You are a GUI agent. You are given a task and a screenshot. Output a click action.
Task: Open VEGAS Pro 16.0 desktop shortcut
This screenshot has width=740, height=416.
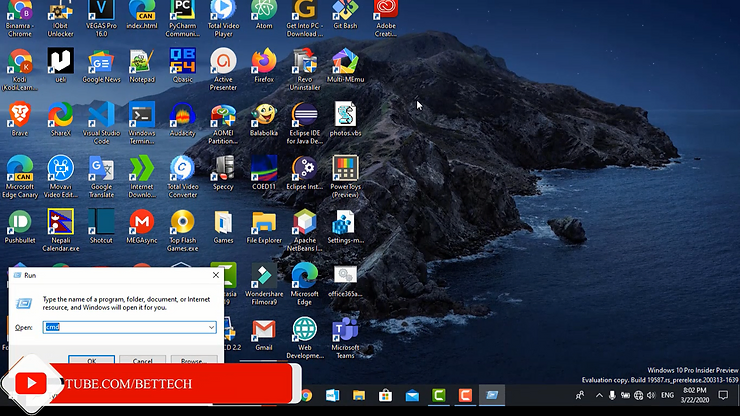pyautogui.click(x=101, y=18)
